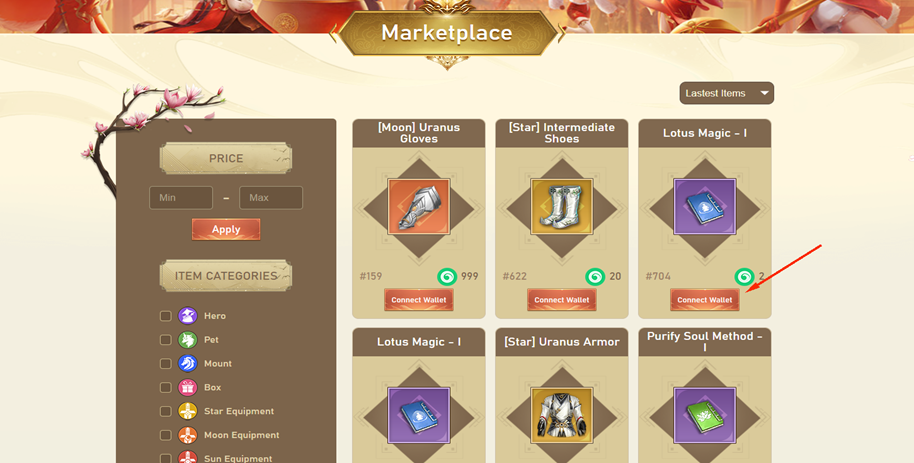Image resolution: width=914 pixels, height=463 pixels.
Task: Click the pink Box gift icon
Action: (x=188, y=387)
